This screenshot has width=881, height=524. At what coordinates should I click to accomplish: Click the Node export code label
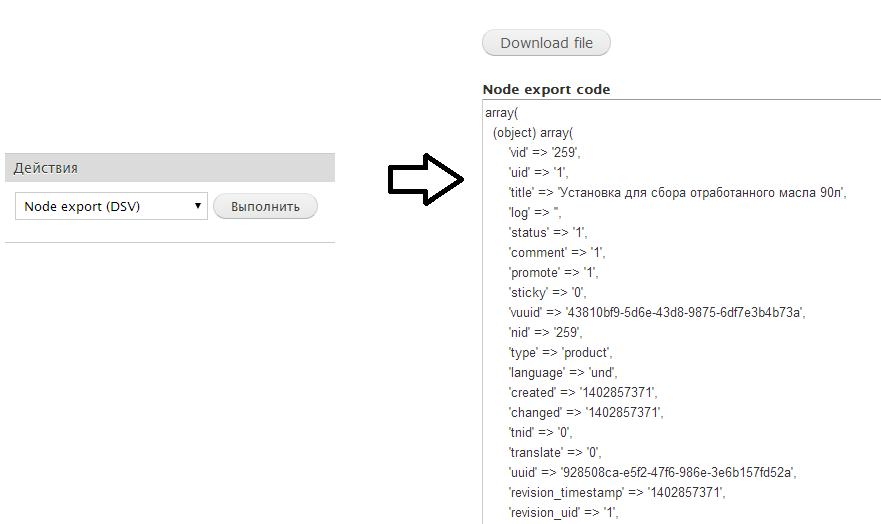click(x=546, y=89)
